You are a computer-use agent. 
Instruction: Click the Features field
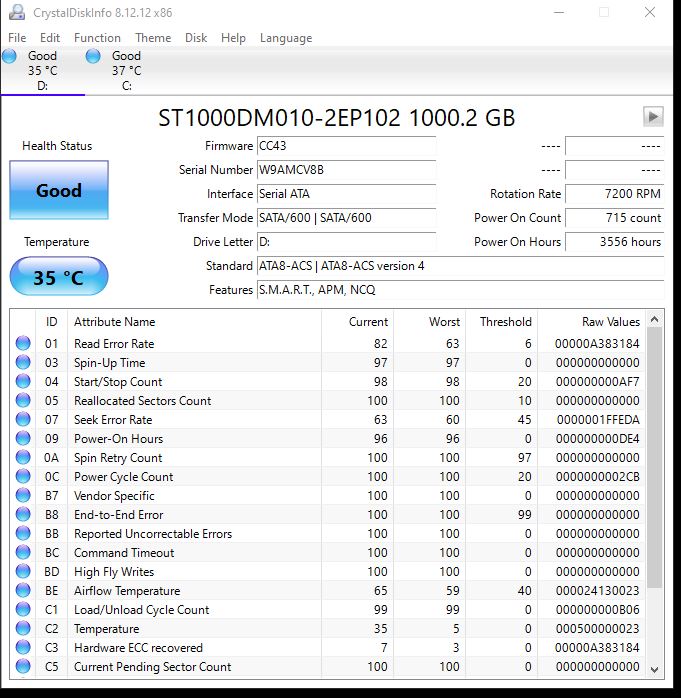click(460, 290)
